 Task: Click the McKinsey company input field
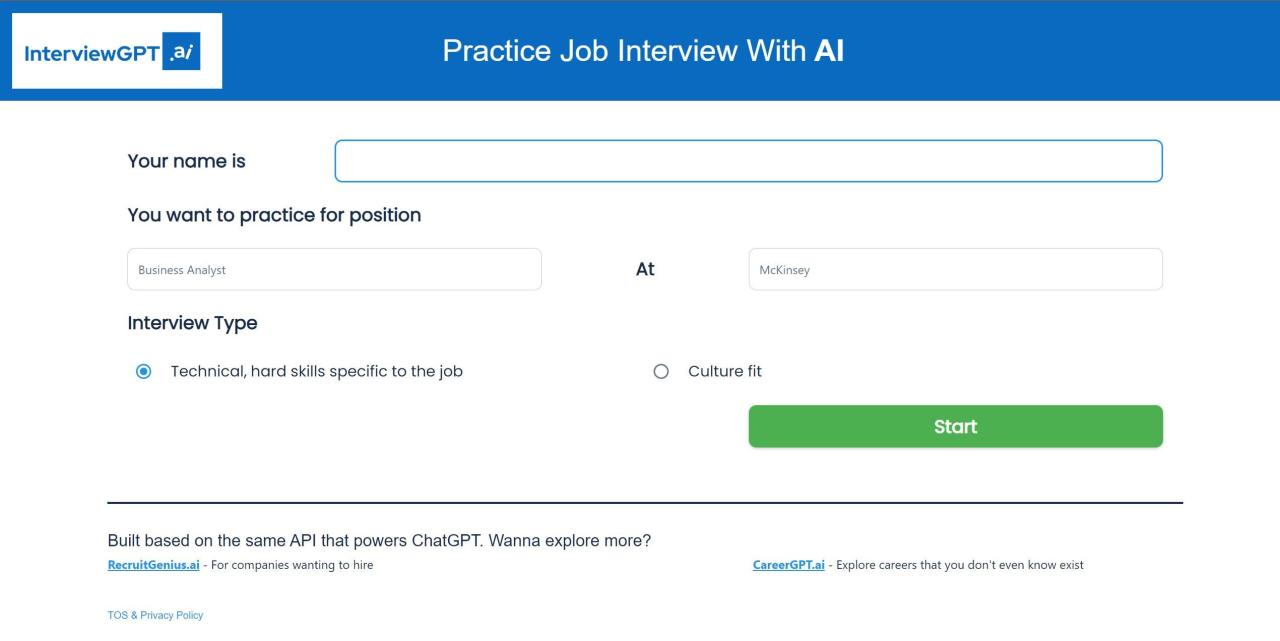coord(955,270)
